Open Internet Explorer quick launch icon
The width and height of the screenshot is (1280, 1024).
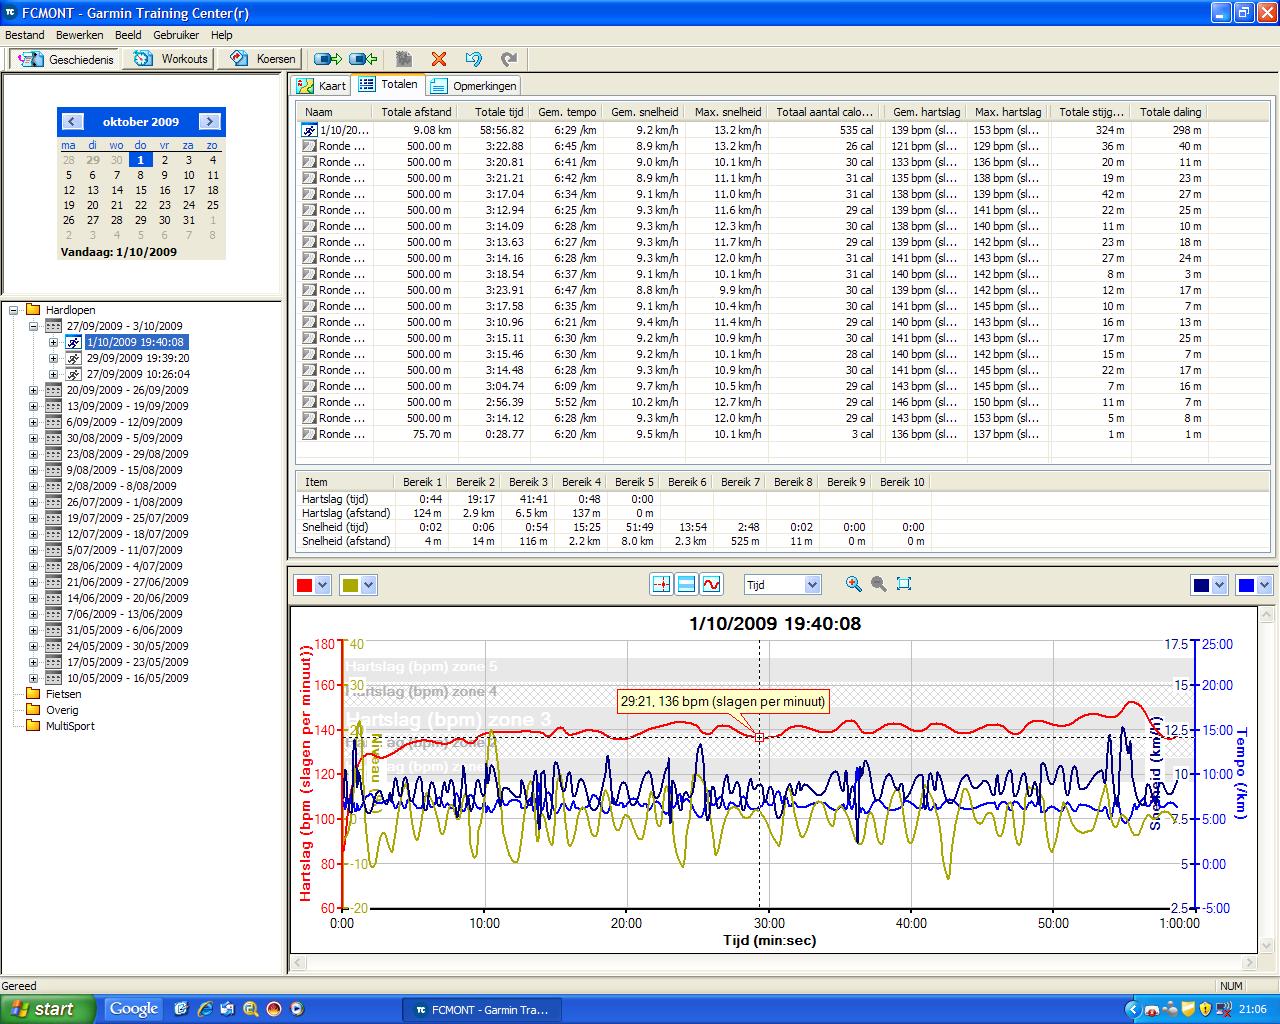coord(205,1009)
